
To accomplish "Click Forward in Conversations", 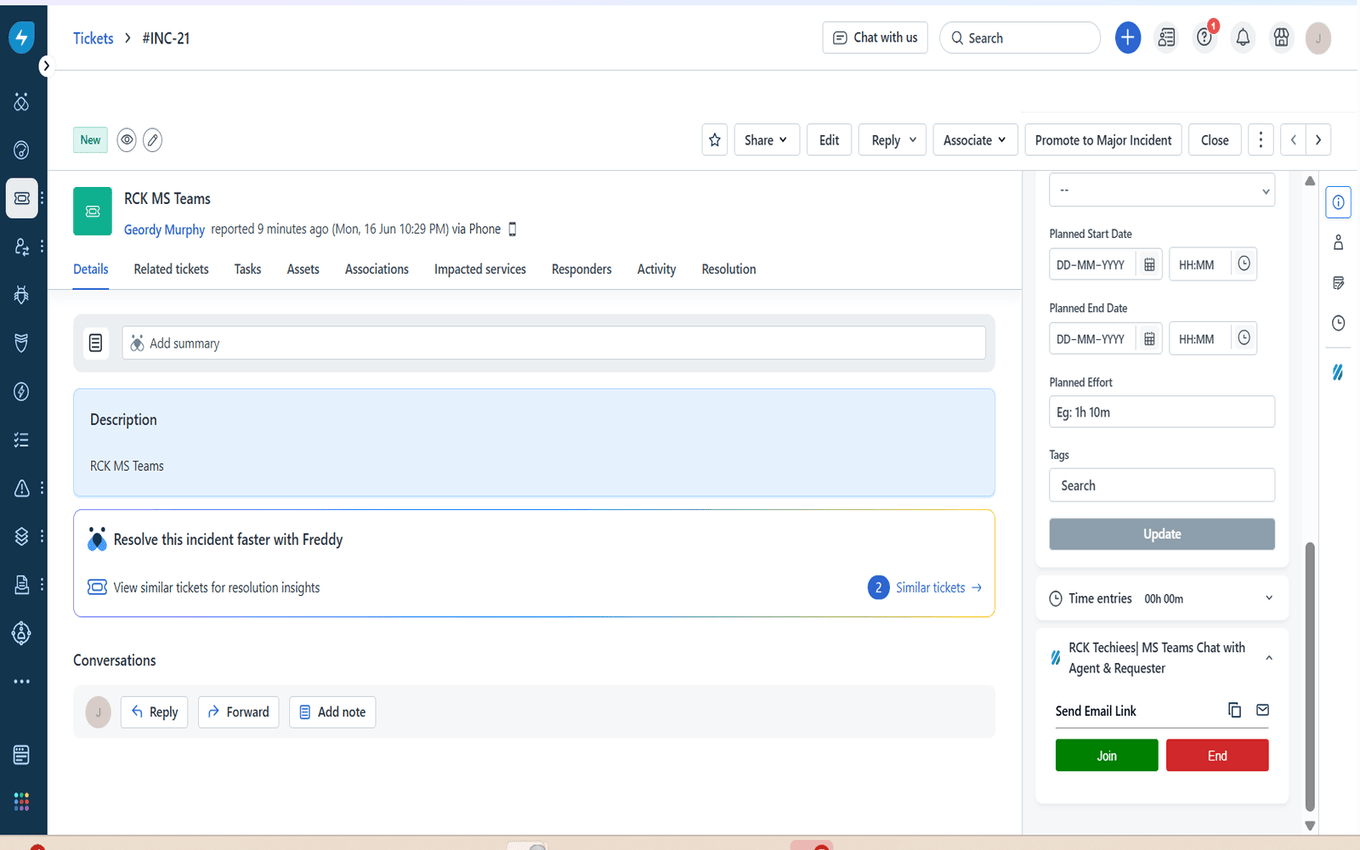I will (238, 712).
